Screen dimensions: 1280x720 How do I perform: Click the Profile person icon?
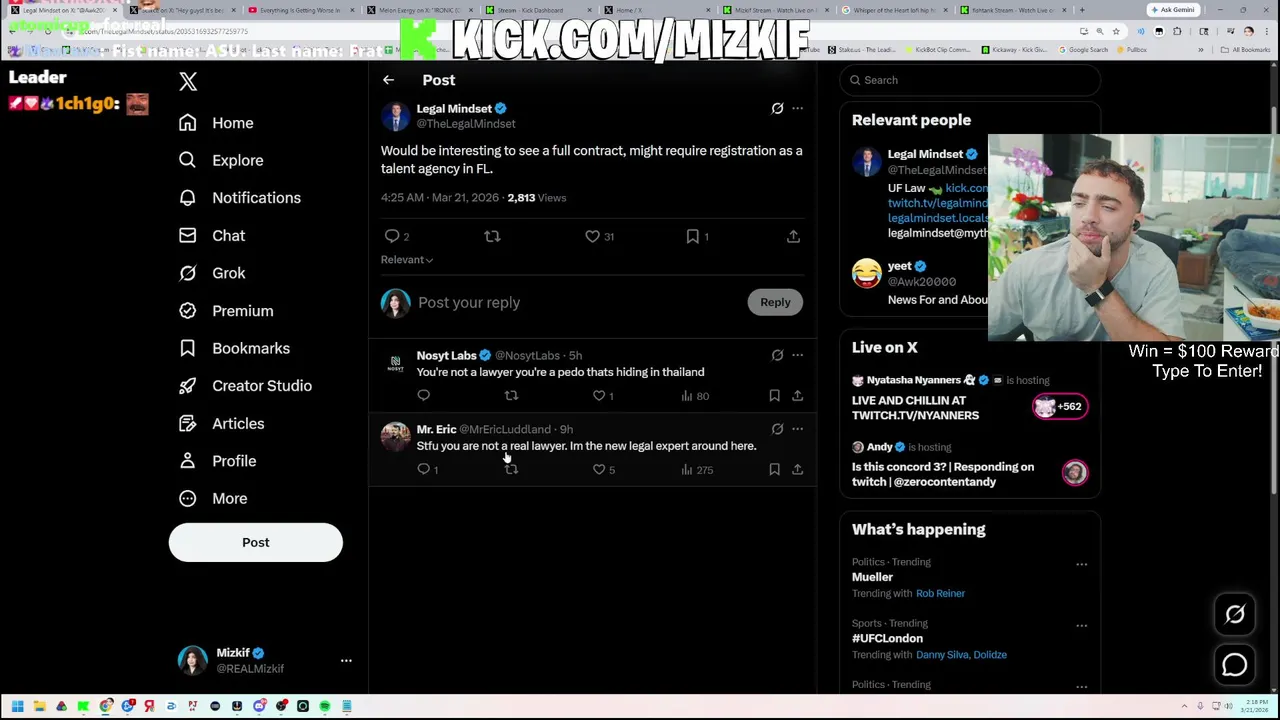(187, 461)
